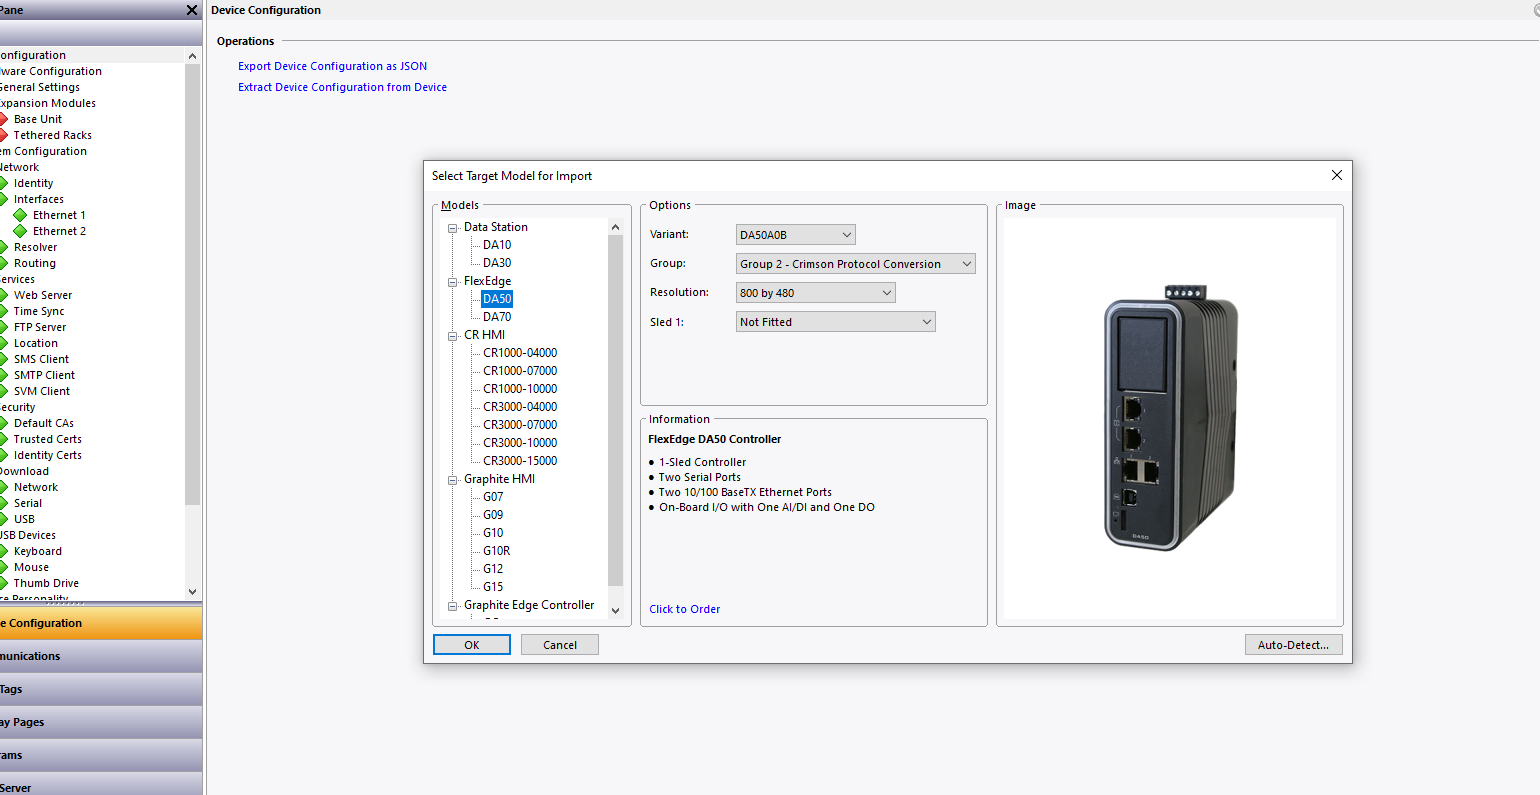1540x795 pixels.
Task: Select CR1000-04000 model
Action: (x=520, y=353)
